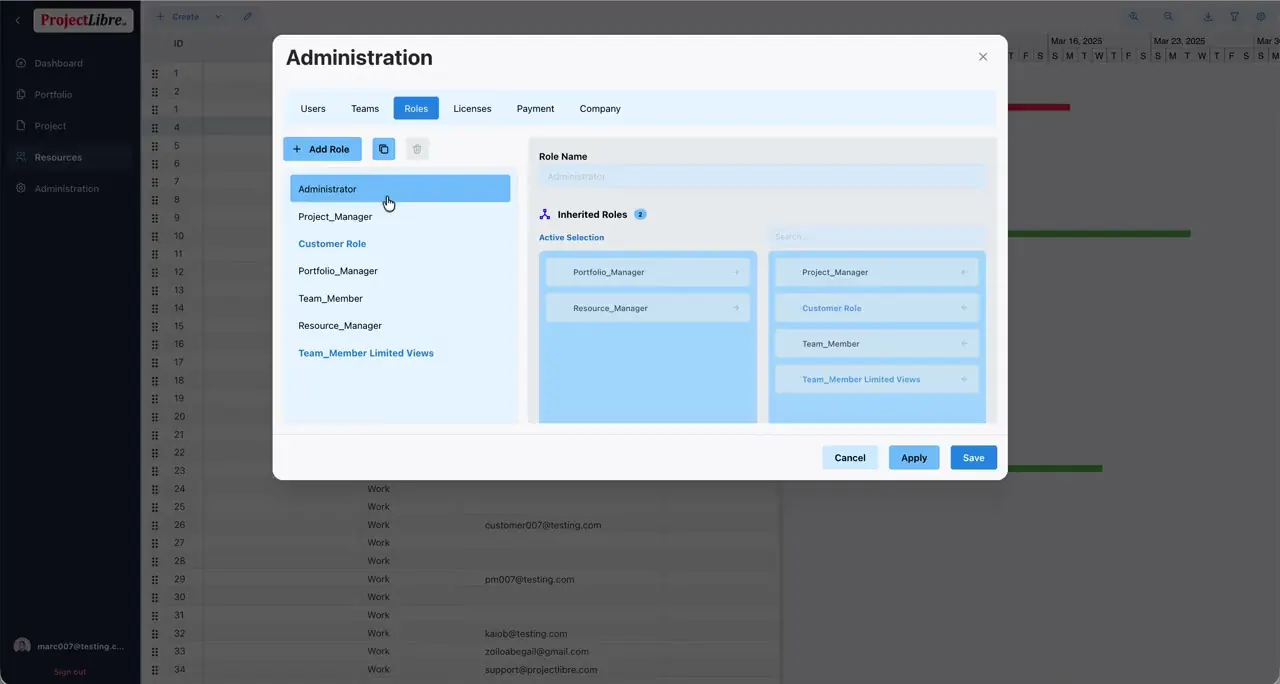Switch to the Users tab
1280x684 pixels.
point(313,108)
